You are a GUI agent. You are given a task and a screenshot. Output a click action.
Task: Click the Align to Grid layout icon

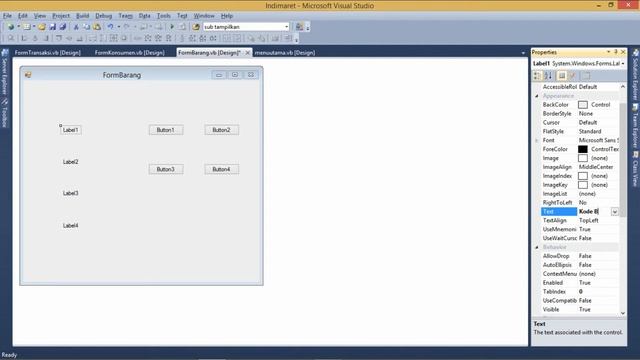point(11,38)
